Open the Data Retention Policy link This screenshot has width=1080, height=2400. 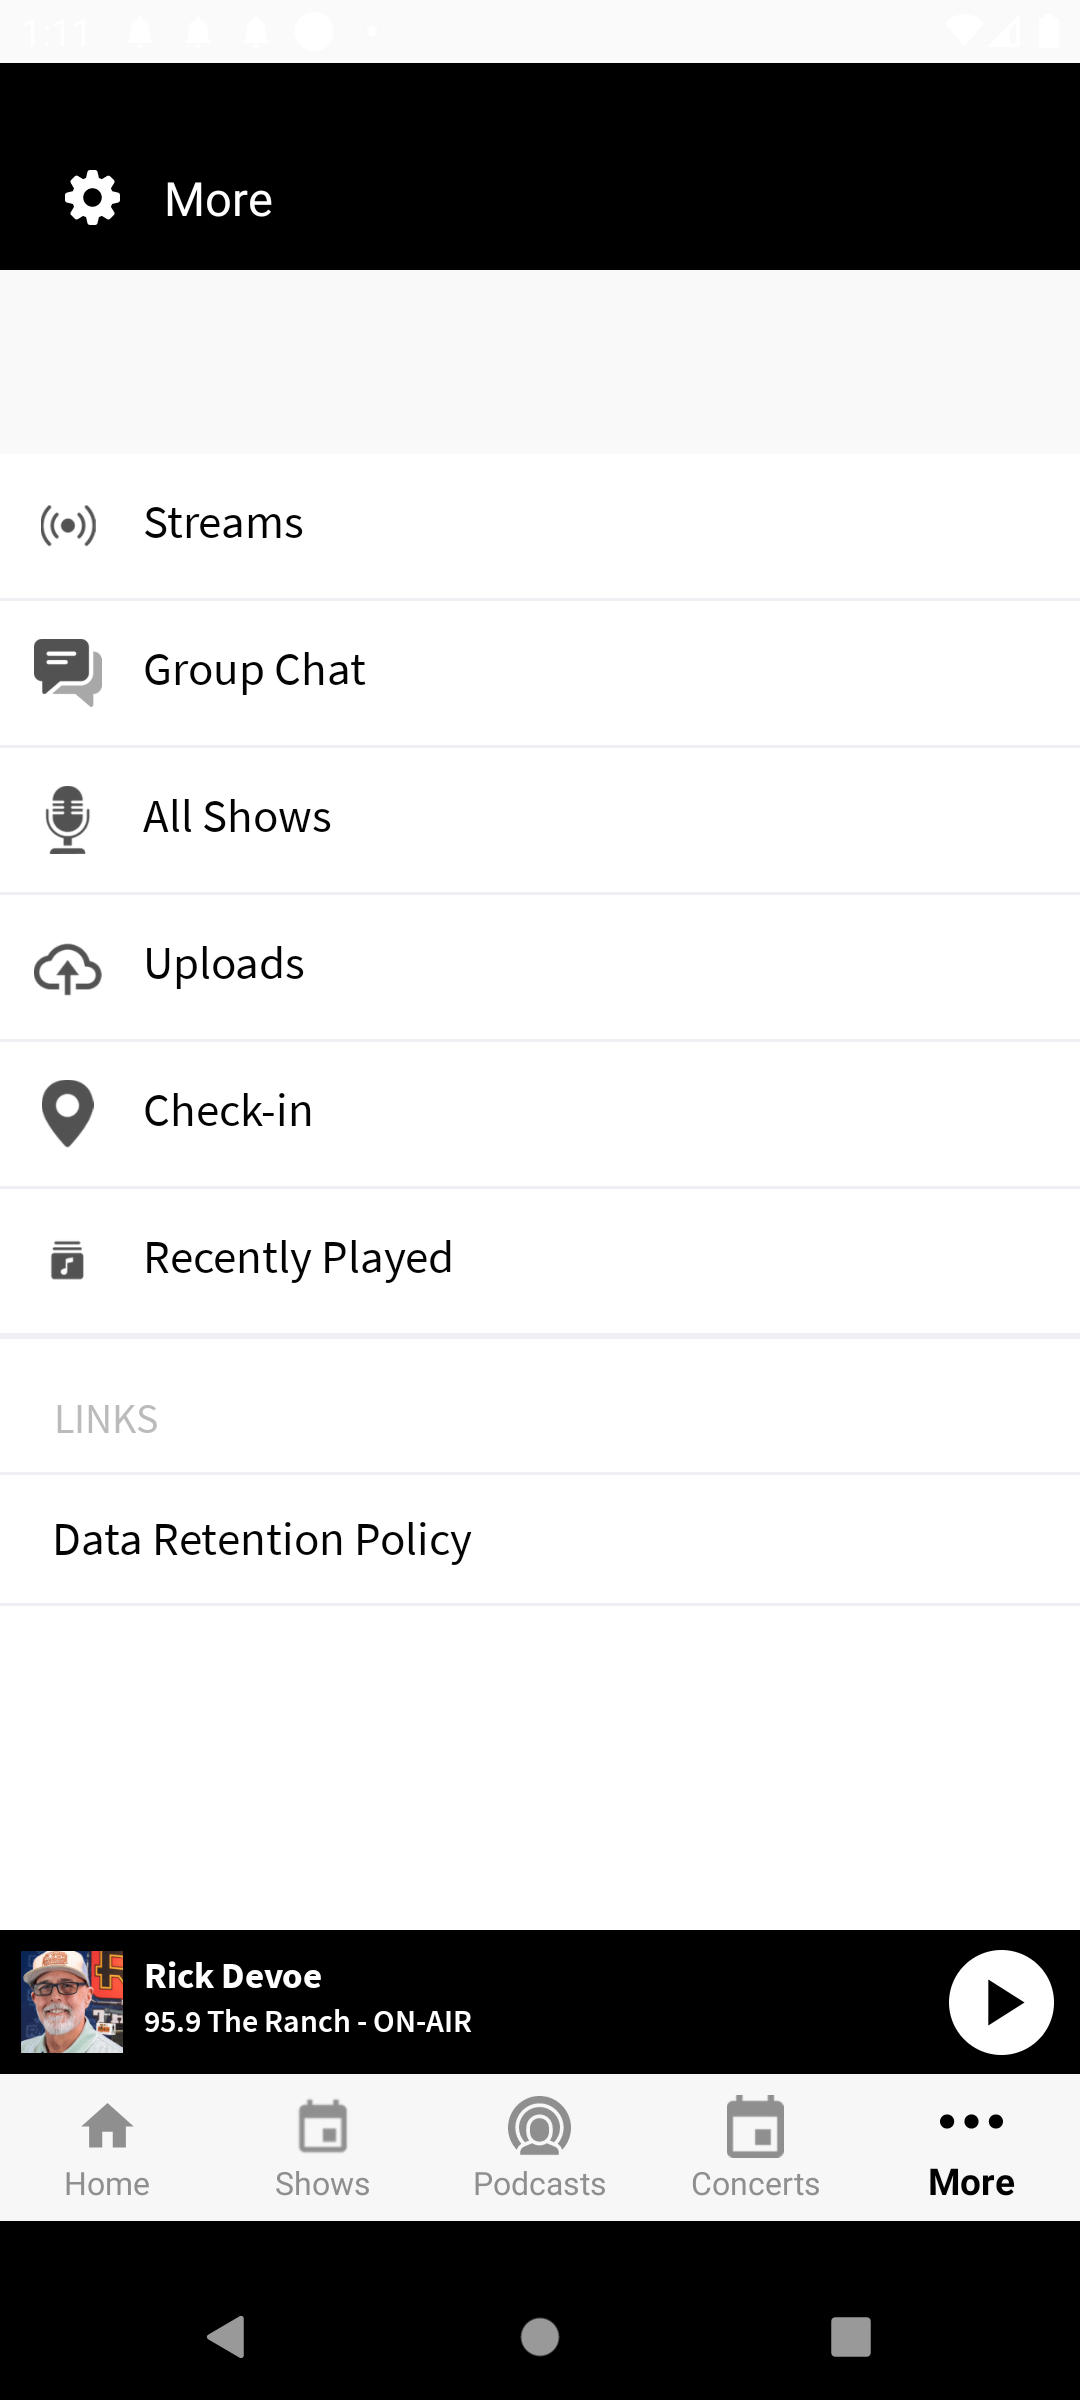pos(262,1540)
